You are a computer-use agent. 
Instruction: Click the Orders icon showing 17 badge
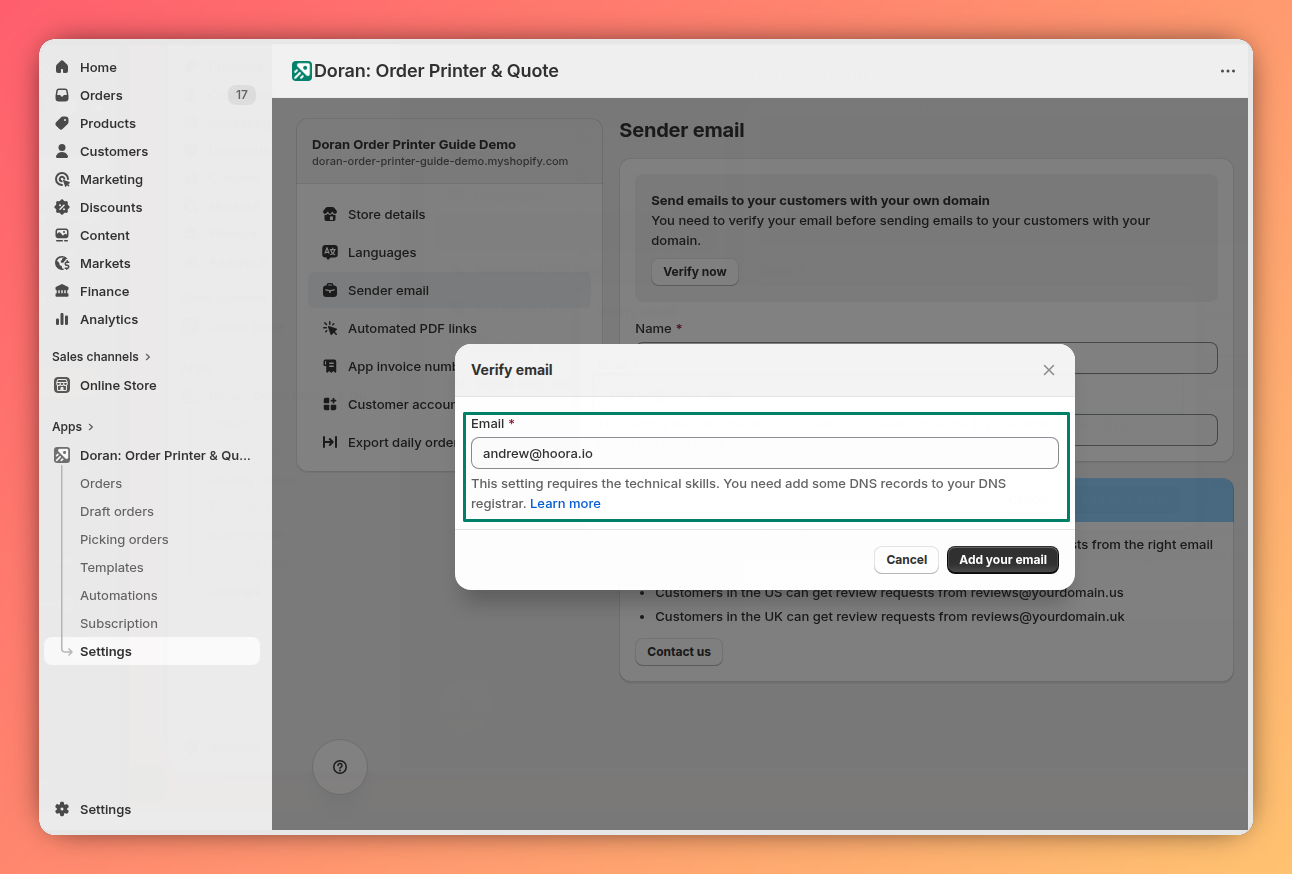coord(64,95)
